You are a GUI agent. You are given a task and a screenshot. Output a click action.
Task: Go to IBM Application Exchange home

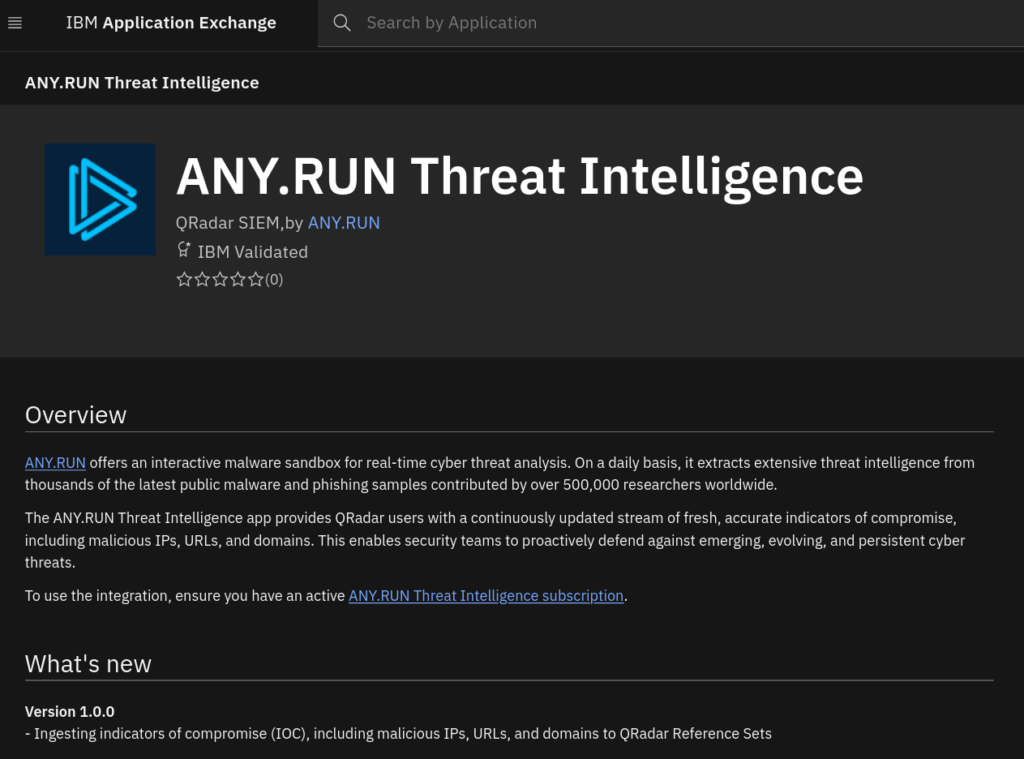click(x=170, y=23)
